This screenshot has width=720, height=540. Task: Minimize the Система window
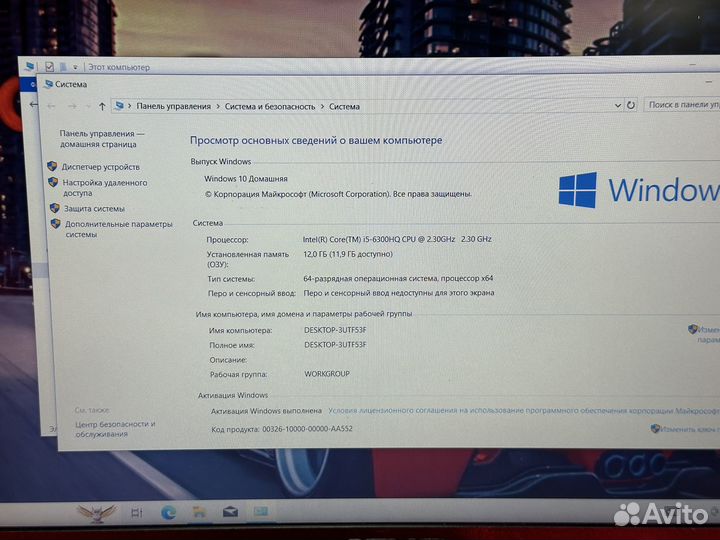click(x=709, y=82)
